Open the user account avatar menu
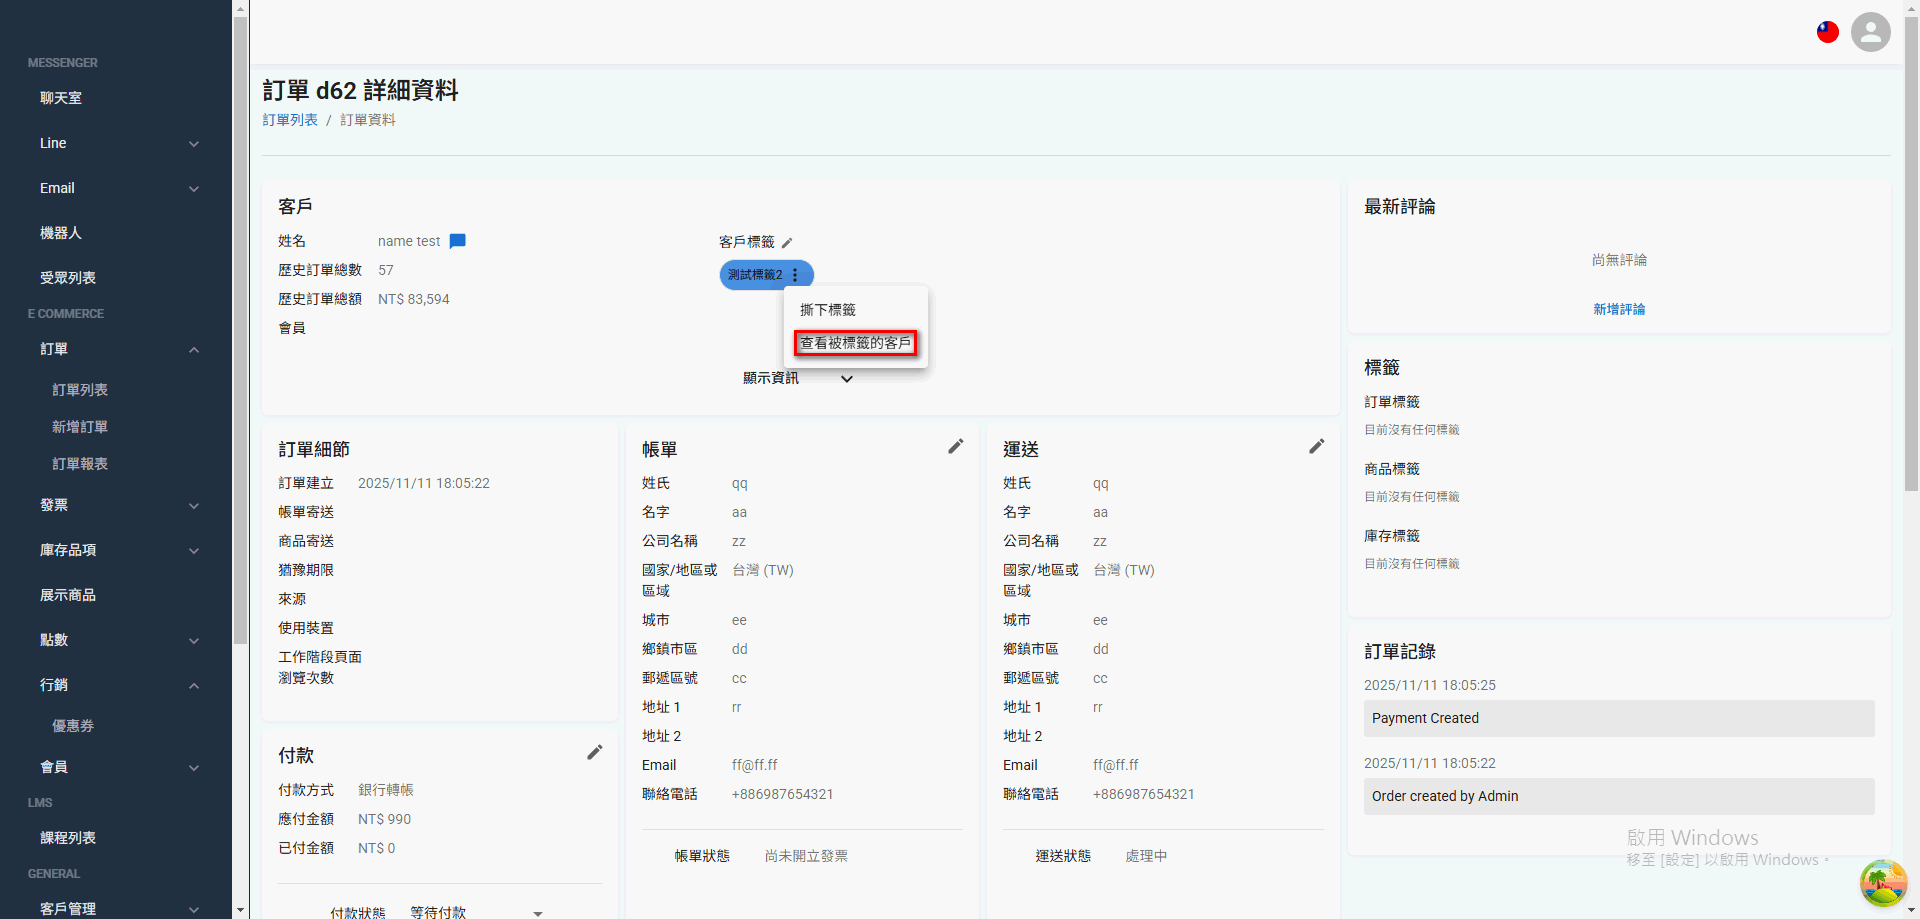 pyautogui.click(x=1871, y=32)
